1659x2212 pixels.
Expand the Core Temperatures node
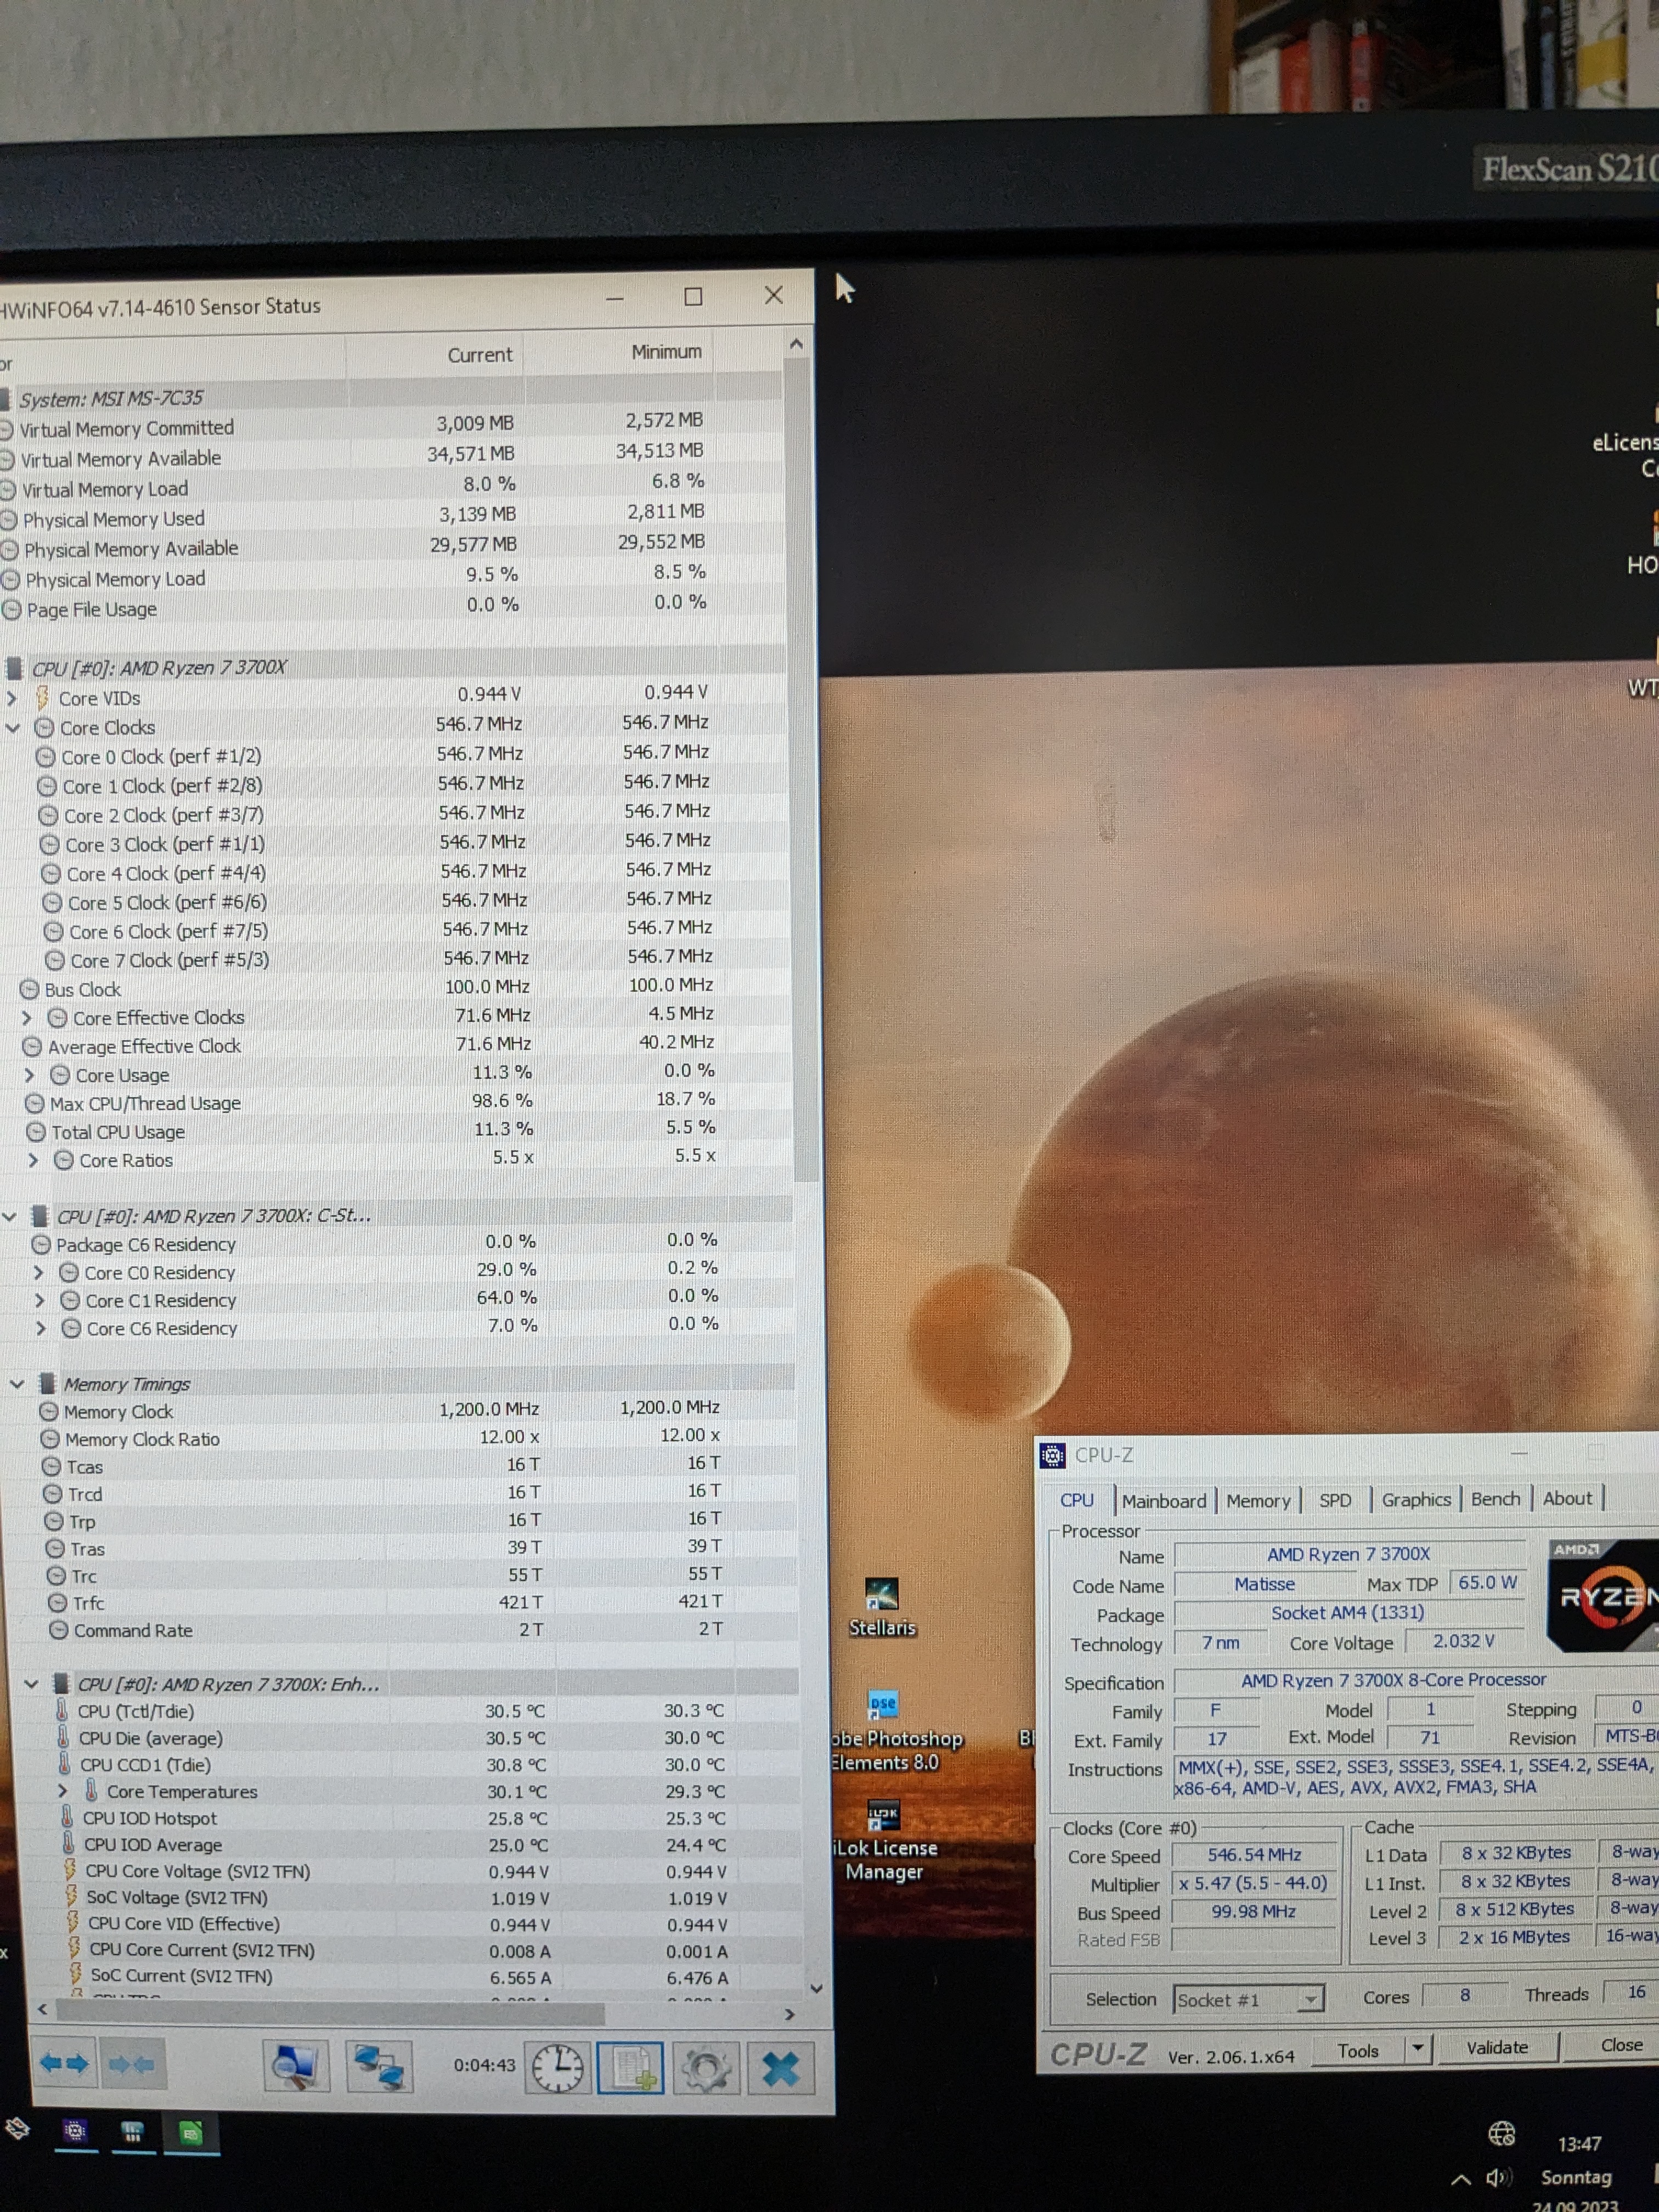(63, 1791)
